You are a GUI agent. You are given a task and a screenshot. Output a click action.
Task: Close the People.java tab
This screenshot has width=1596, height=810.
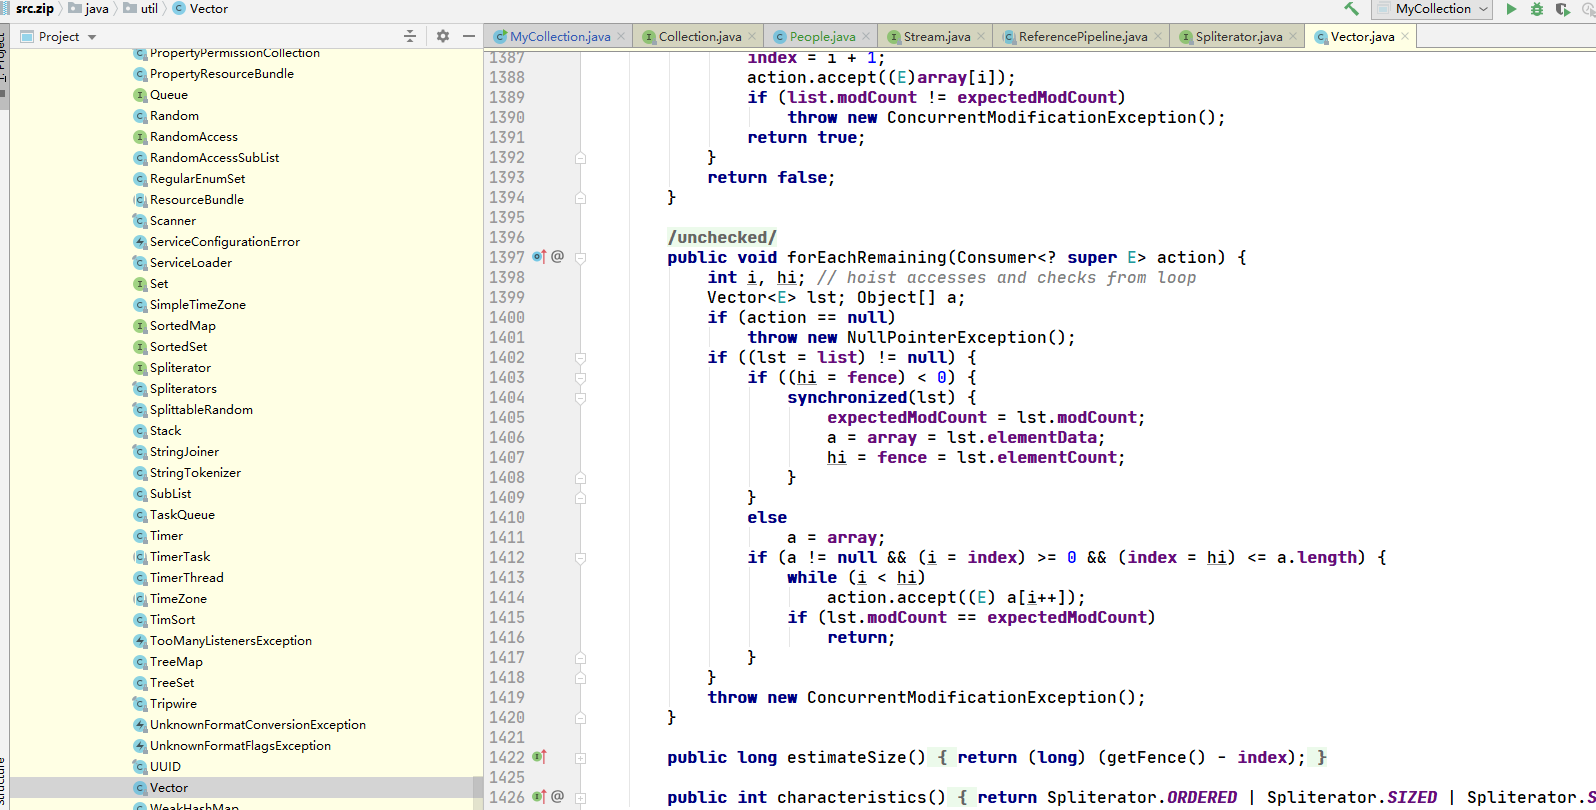(x=866, y=37)
